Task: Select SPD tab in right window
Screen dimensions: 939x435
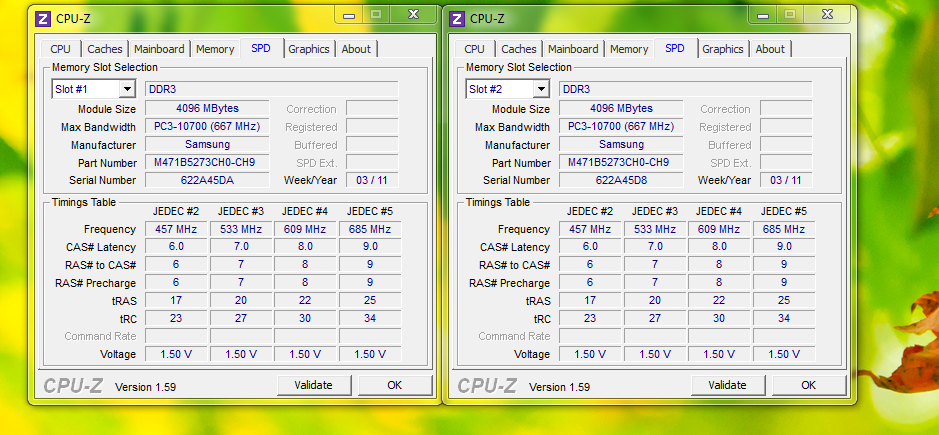Action: (675, 49)
